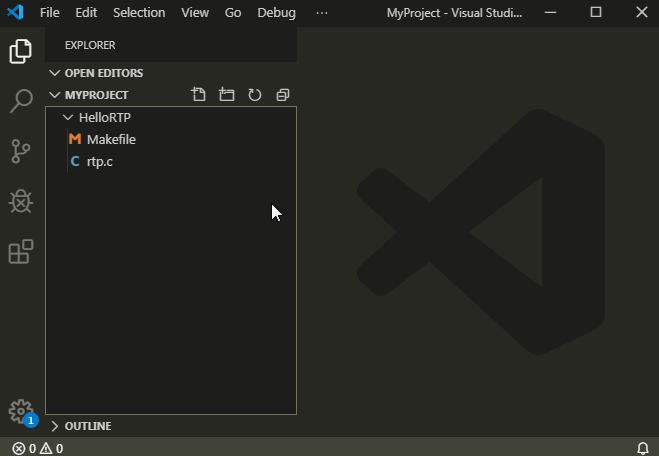The image size is (659, 456).
Task: Open the Manage gear settings icon
Action: pos(20,411)
